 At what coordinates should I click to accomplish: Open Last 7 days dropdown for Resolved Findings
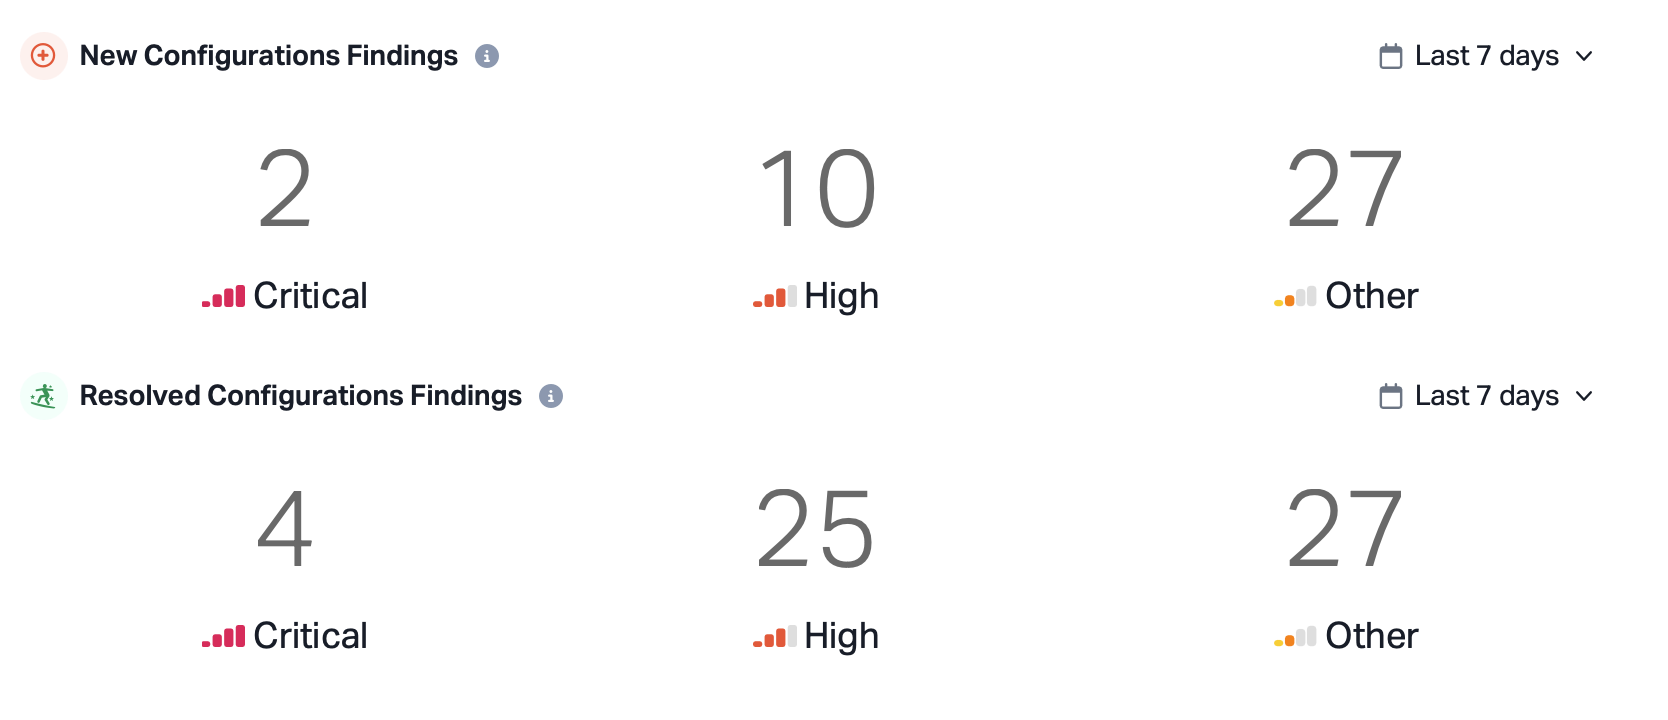pyautogui.click(x=1486, y=396)
